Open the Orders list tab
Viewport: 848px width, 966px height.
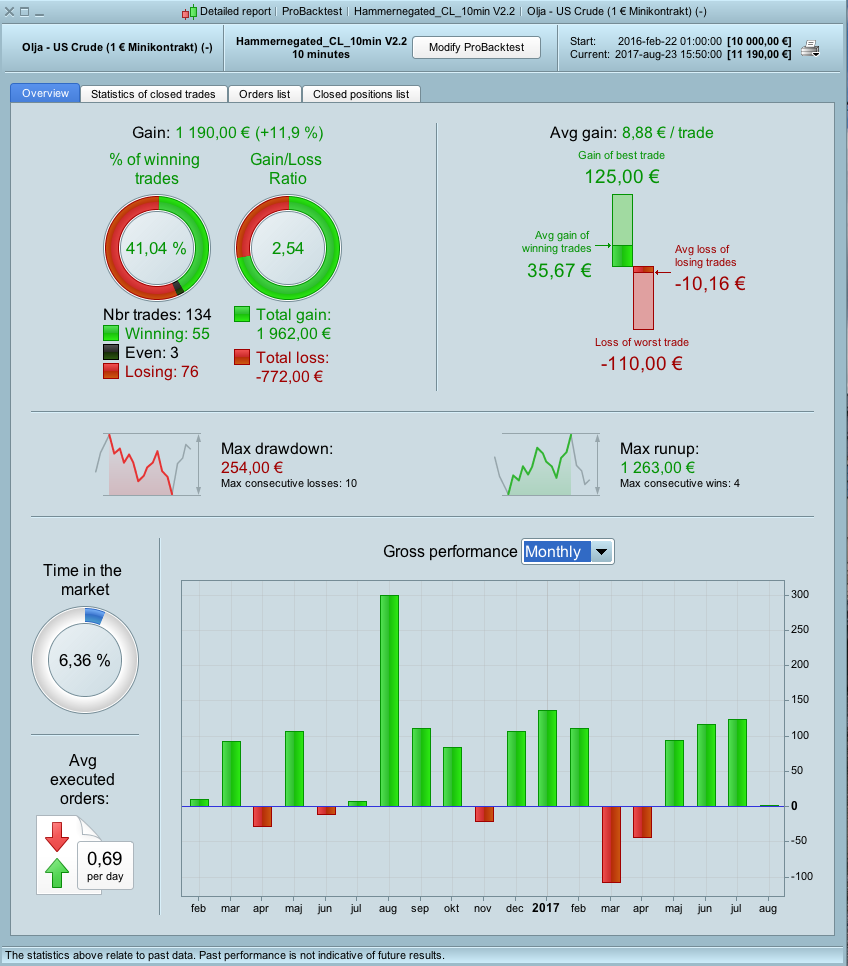coord(264,94)
